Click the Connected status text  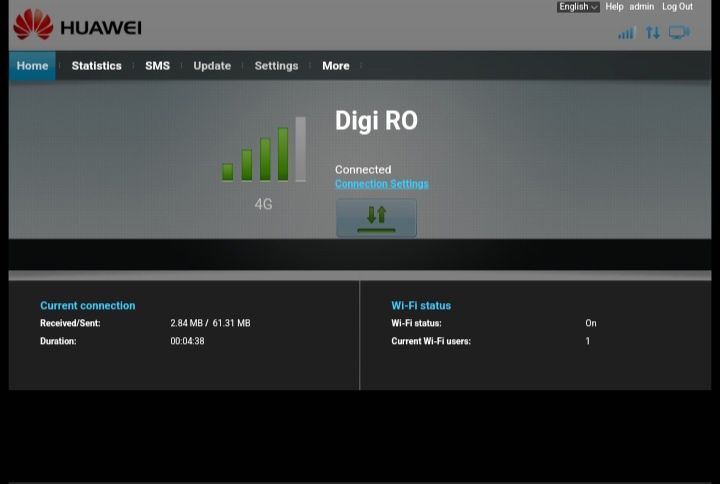pos(363,169)
